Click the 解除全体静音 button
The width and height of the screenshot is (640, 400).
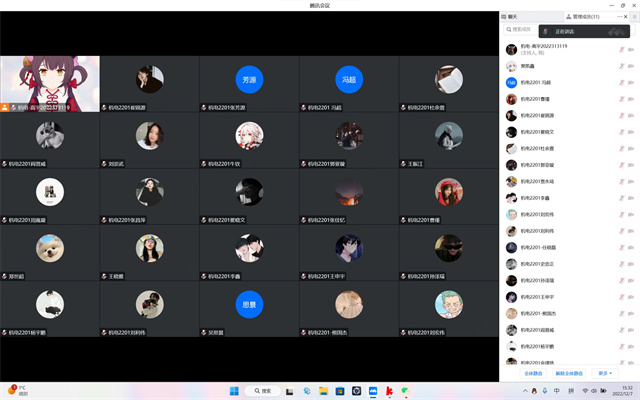[x=569, y=372]
